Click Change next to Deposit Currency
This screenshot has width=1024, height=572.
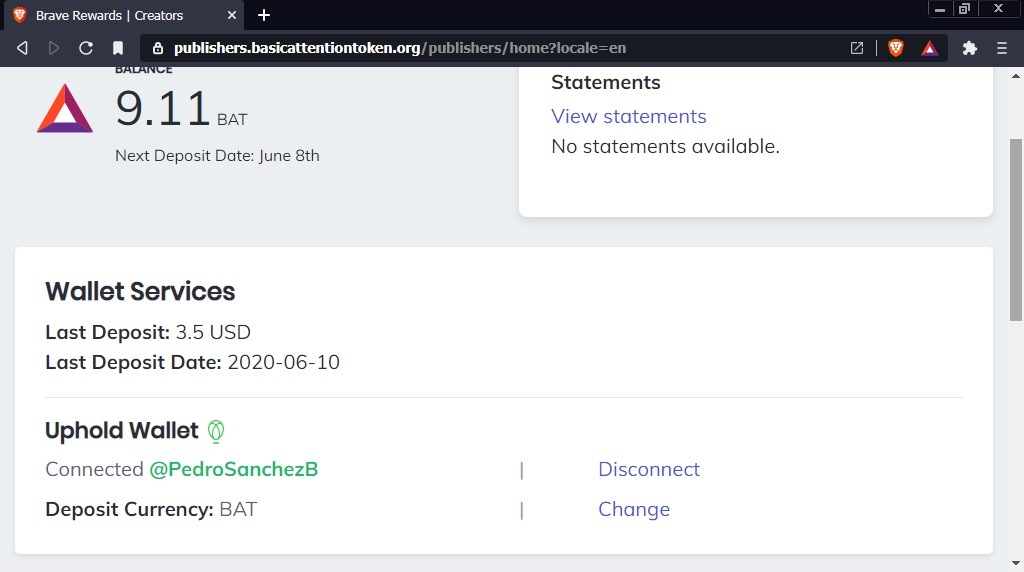tap(634, 509)
